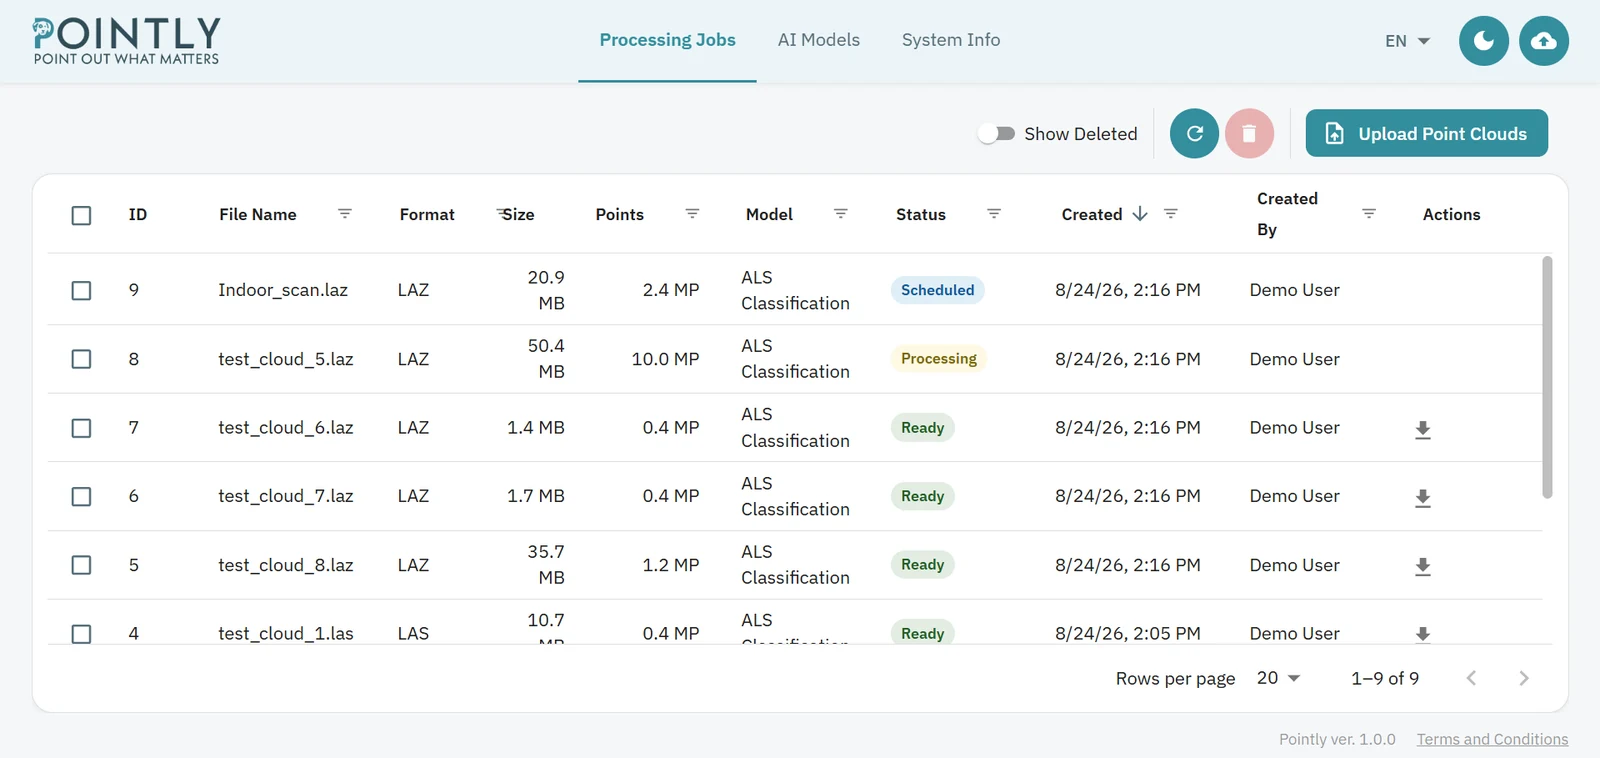Image resolution: width=1600 pixels, height=758 pixels.
Task: Click the Processing status badge
Action: 938,359
